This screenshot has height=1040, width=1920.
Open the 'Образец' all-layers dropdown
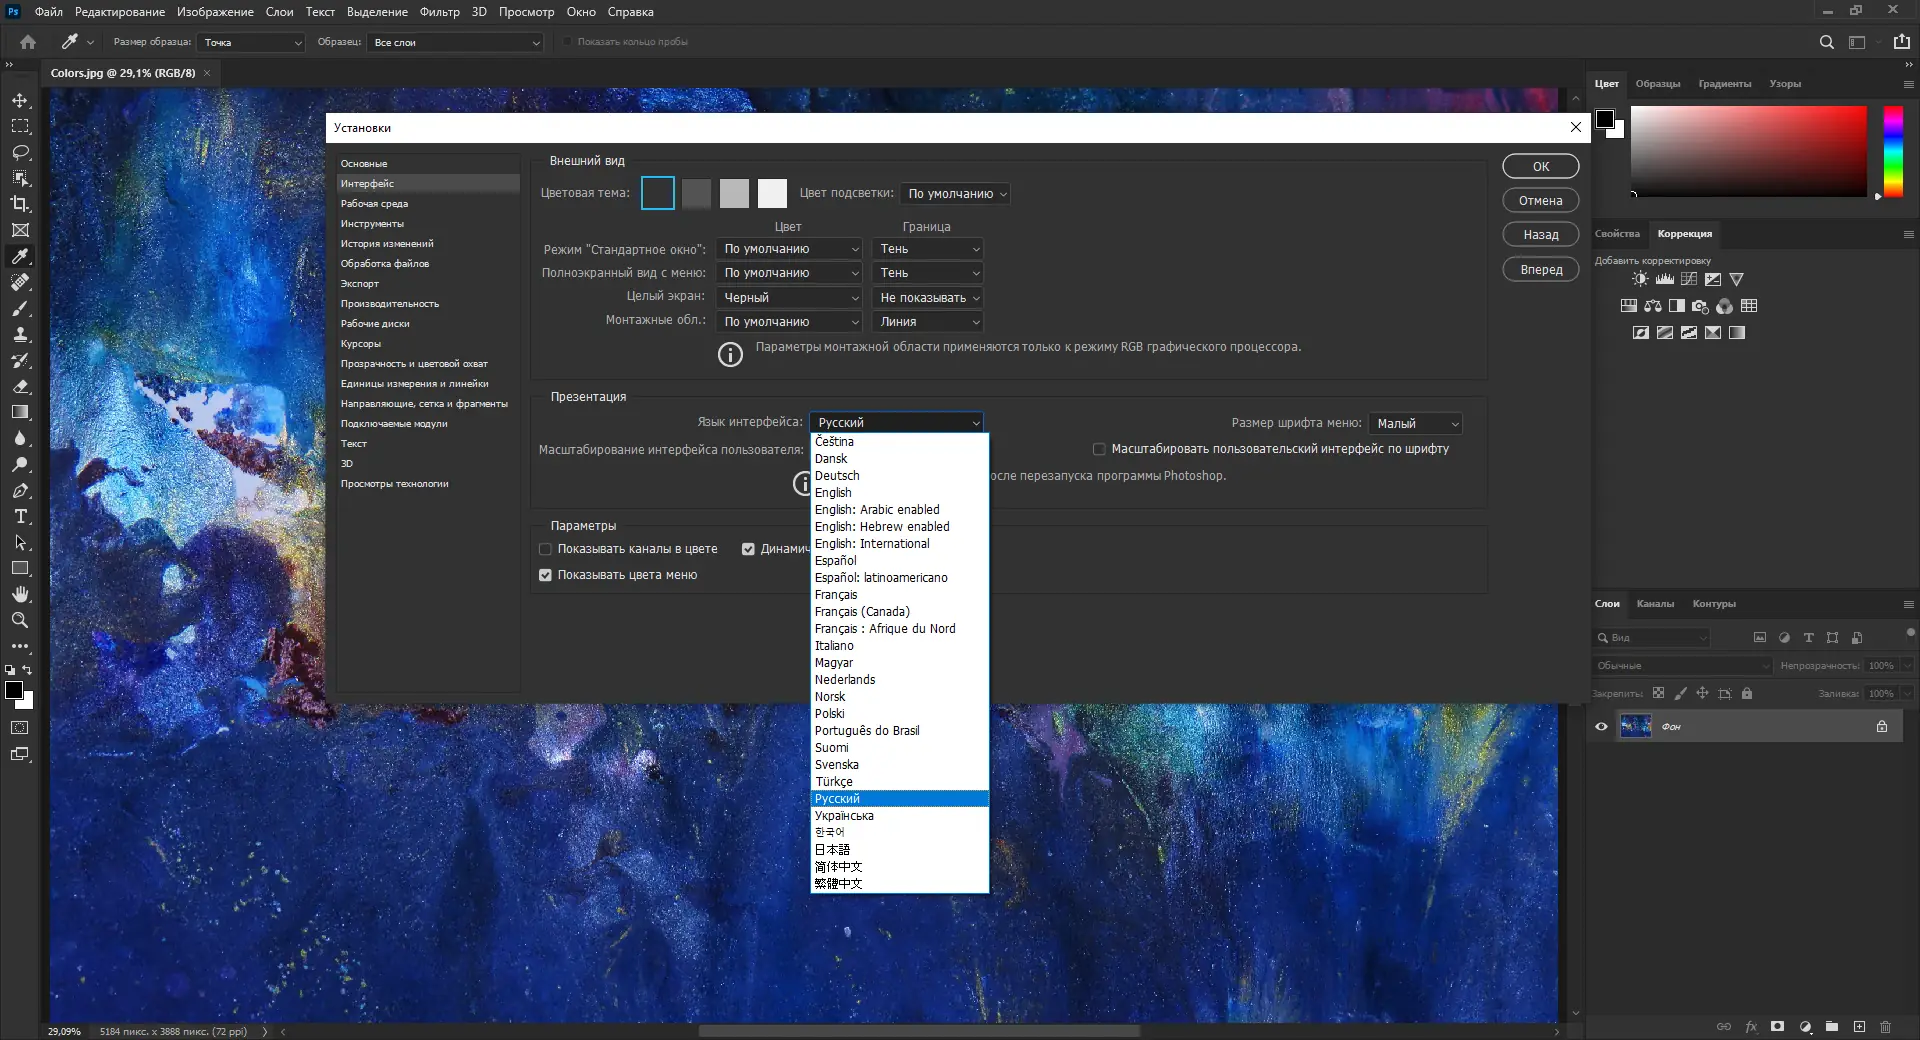pyautogui.click(x=456, y=43)
